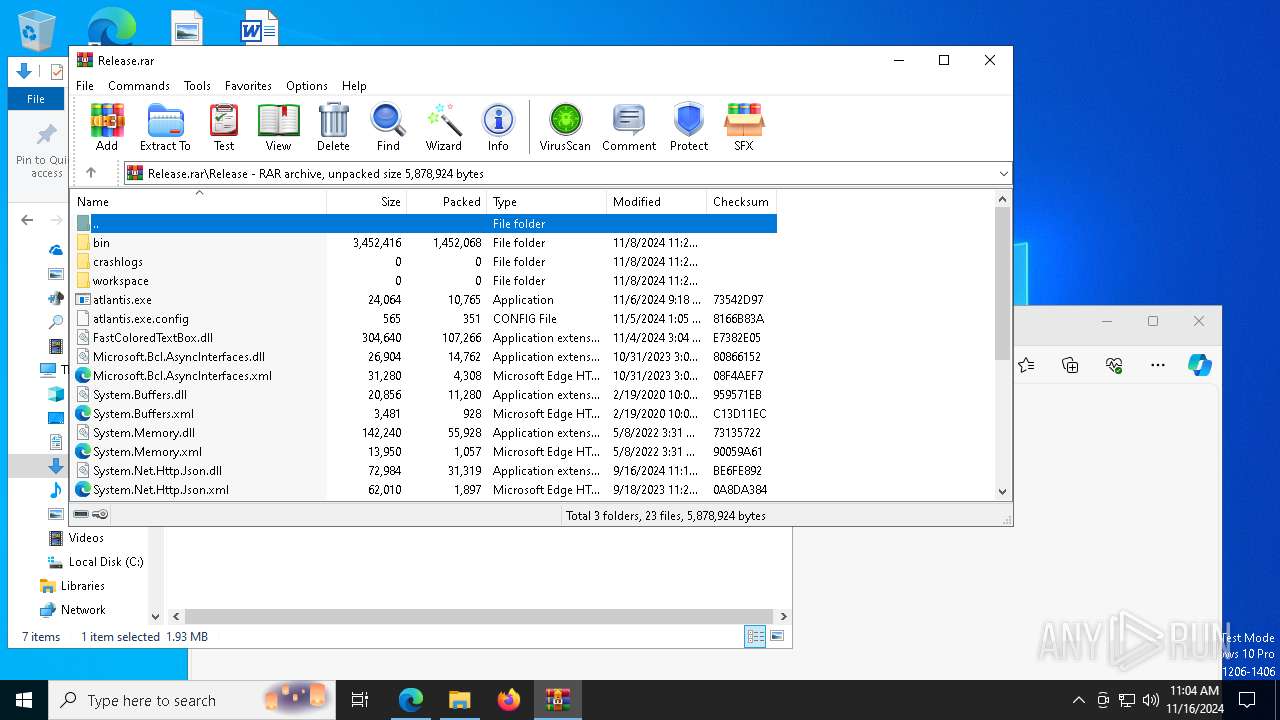Launch the Wizard tool
The height and width of the screenshot is (720, 1280).
click(x=443, y=127)
